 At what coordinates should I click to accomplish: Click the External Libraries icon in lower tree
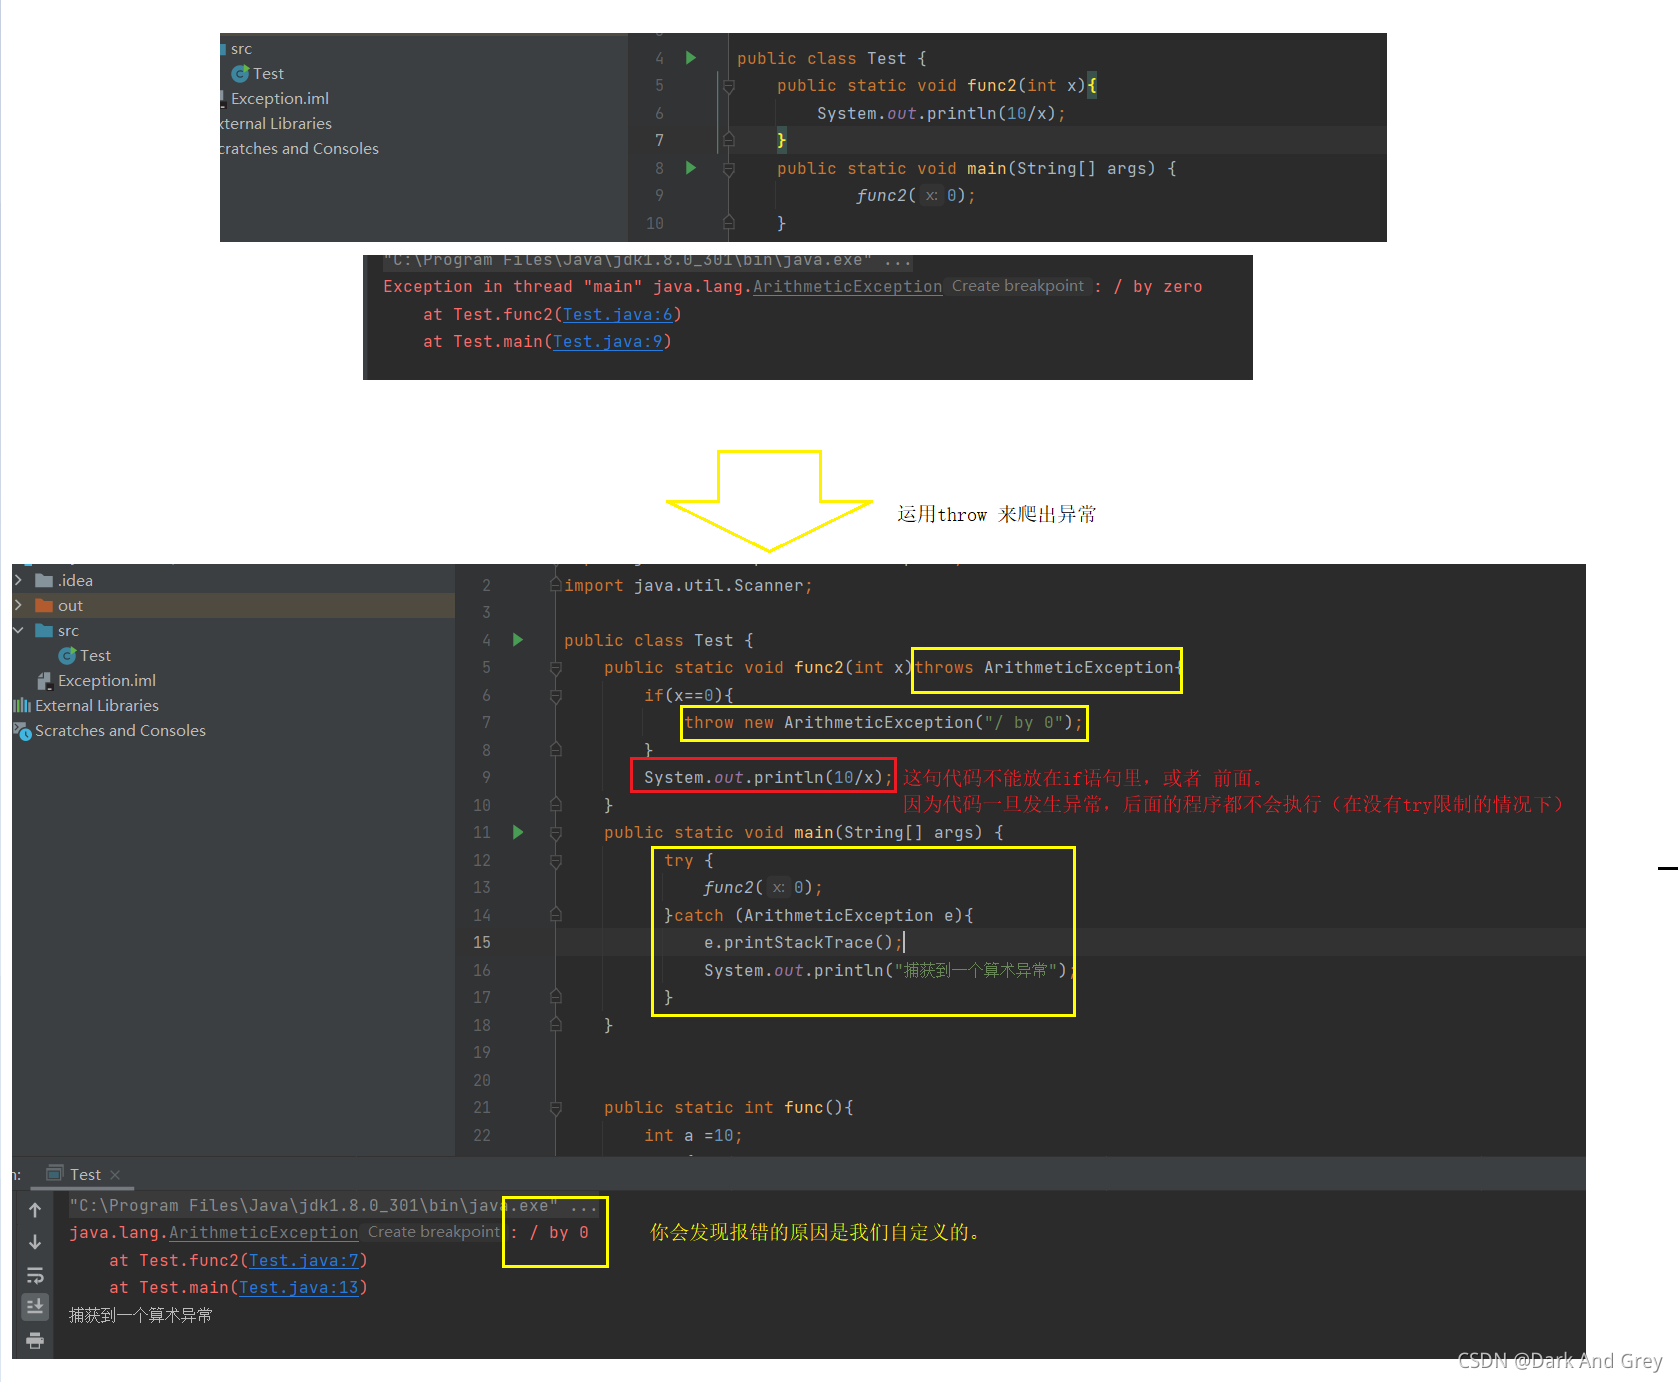tap(22, 705)
